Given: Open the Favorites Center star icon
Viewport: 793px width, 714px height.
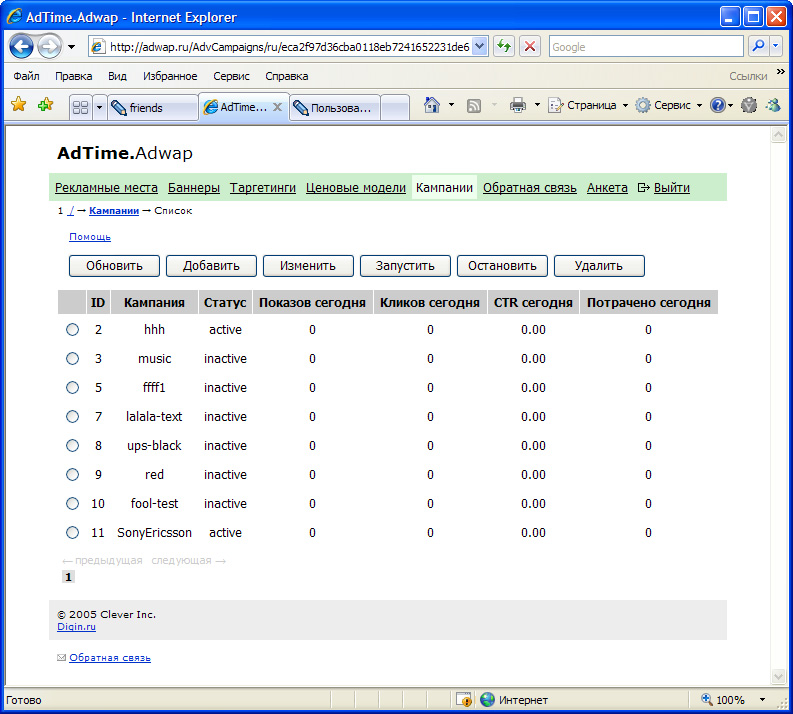Looking at the screenshot, I should [18, 105].
